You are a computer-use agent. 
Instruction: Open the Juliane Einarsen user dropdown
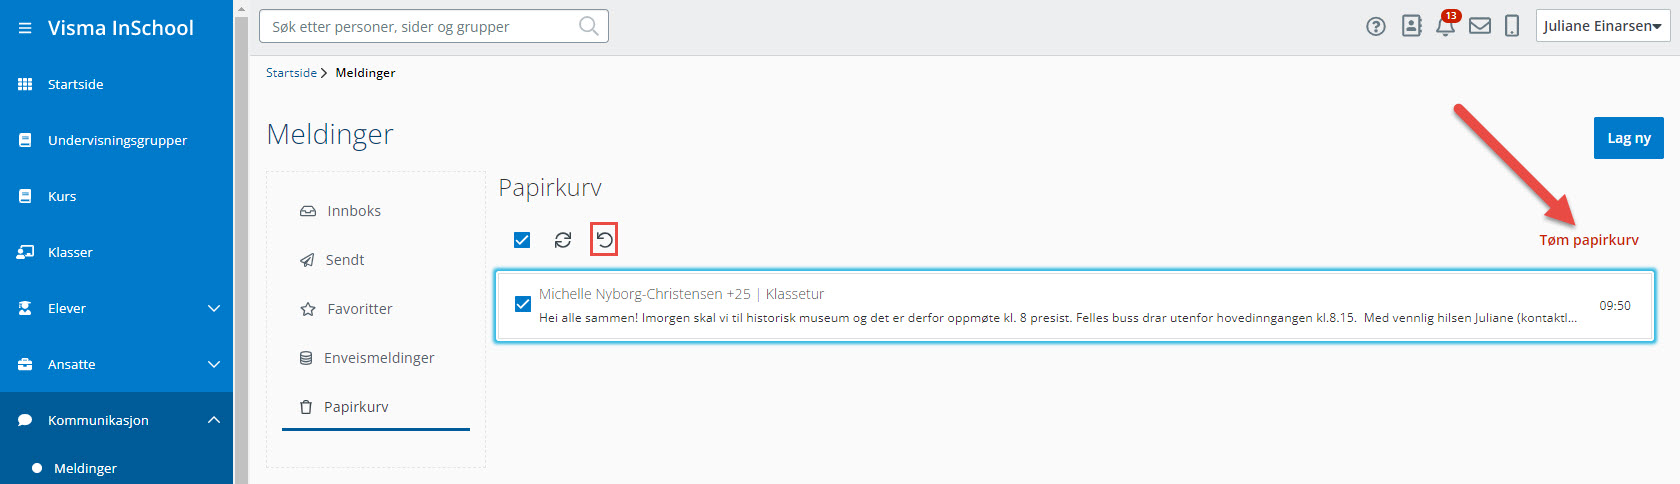pyautogui.click(x=1603, y=26)
